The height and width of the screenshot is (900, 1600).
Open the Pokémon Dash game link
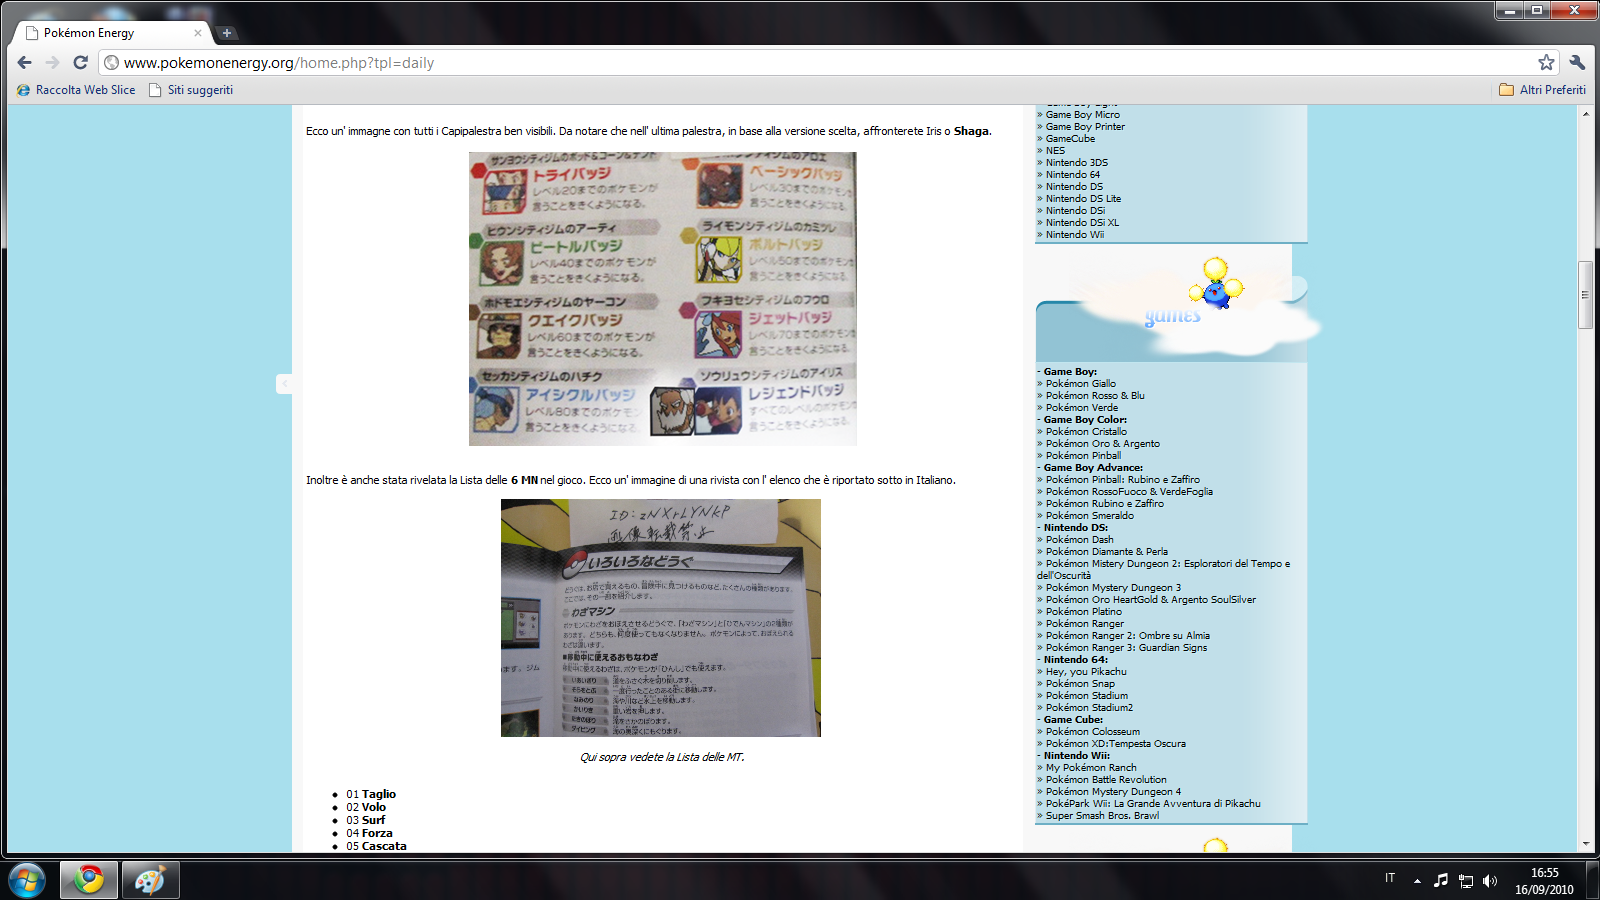[1079, 540]
